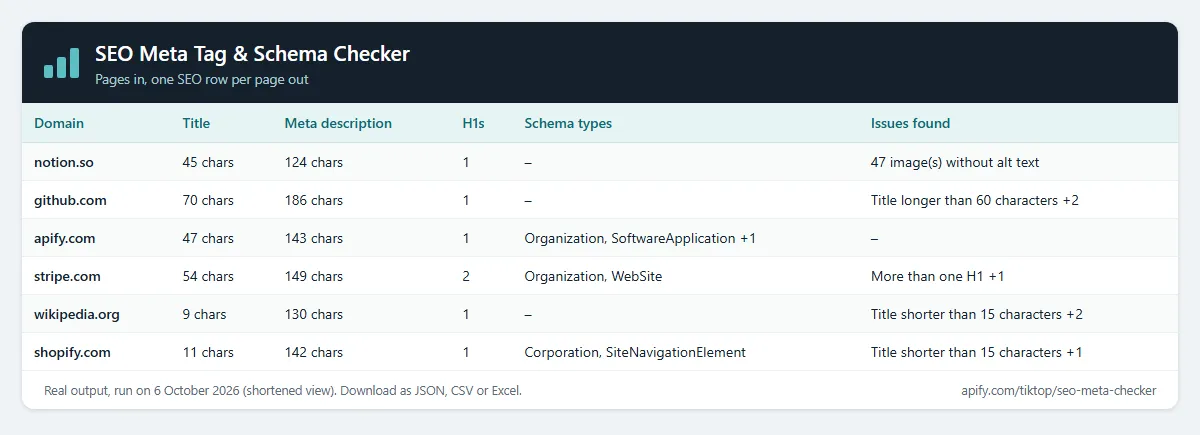
Task: Select the Issues found column header
Action: pos(910,124)
